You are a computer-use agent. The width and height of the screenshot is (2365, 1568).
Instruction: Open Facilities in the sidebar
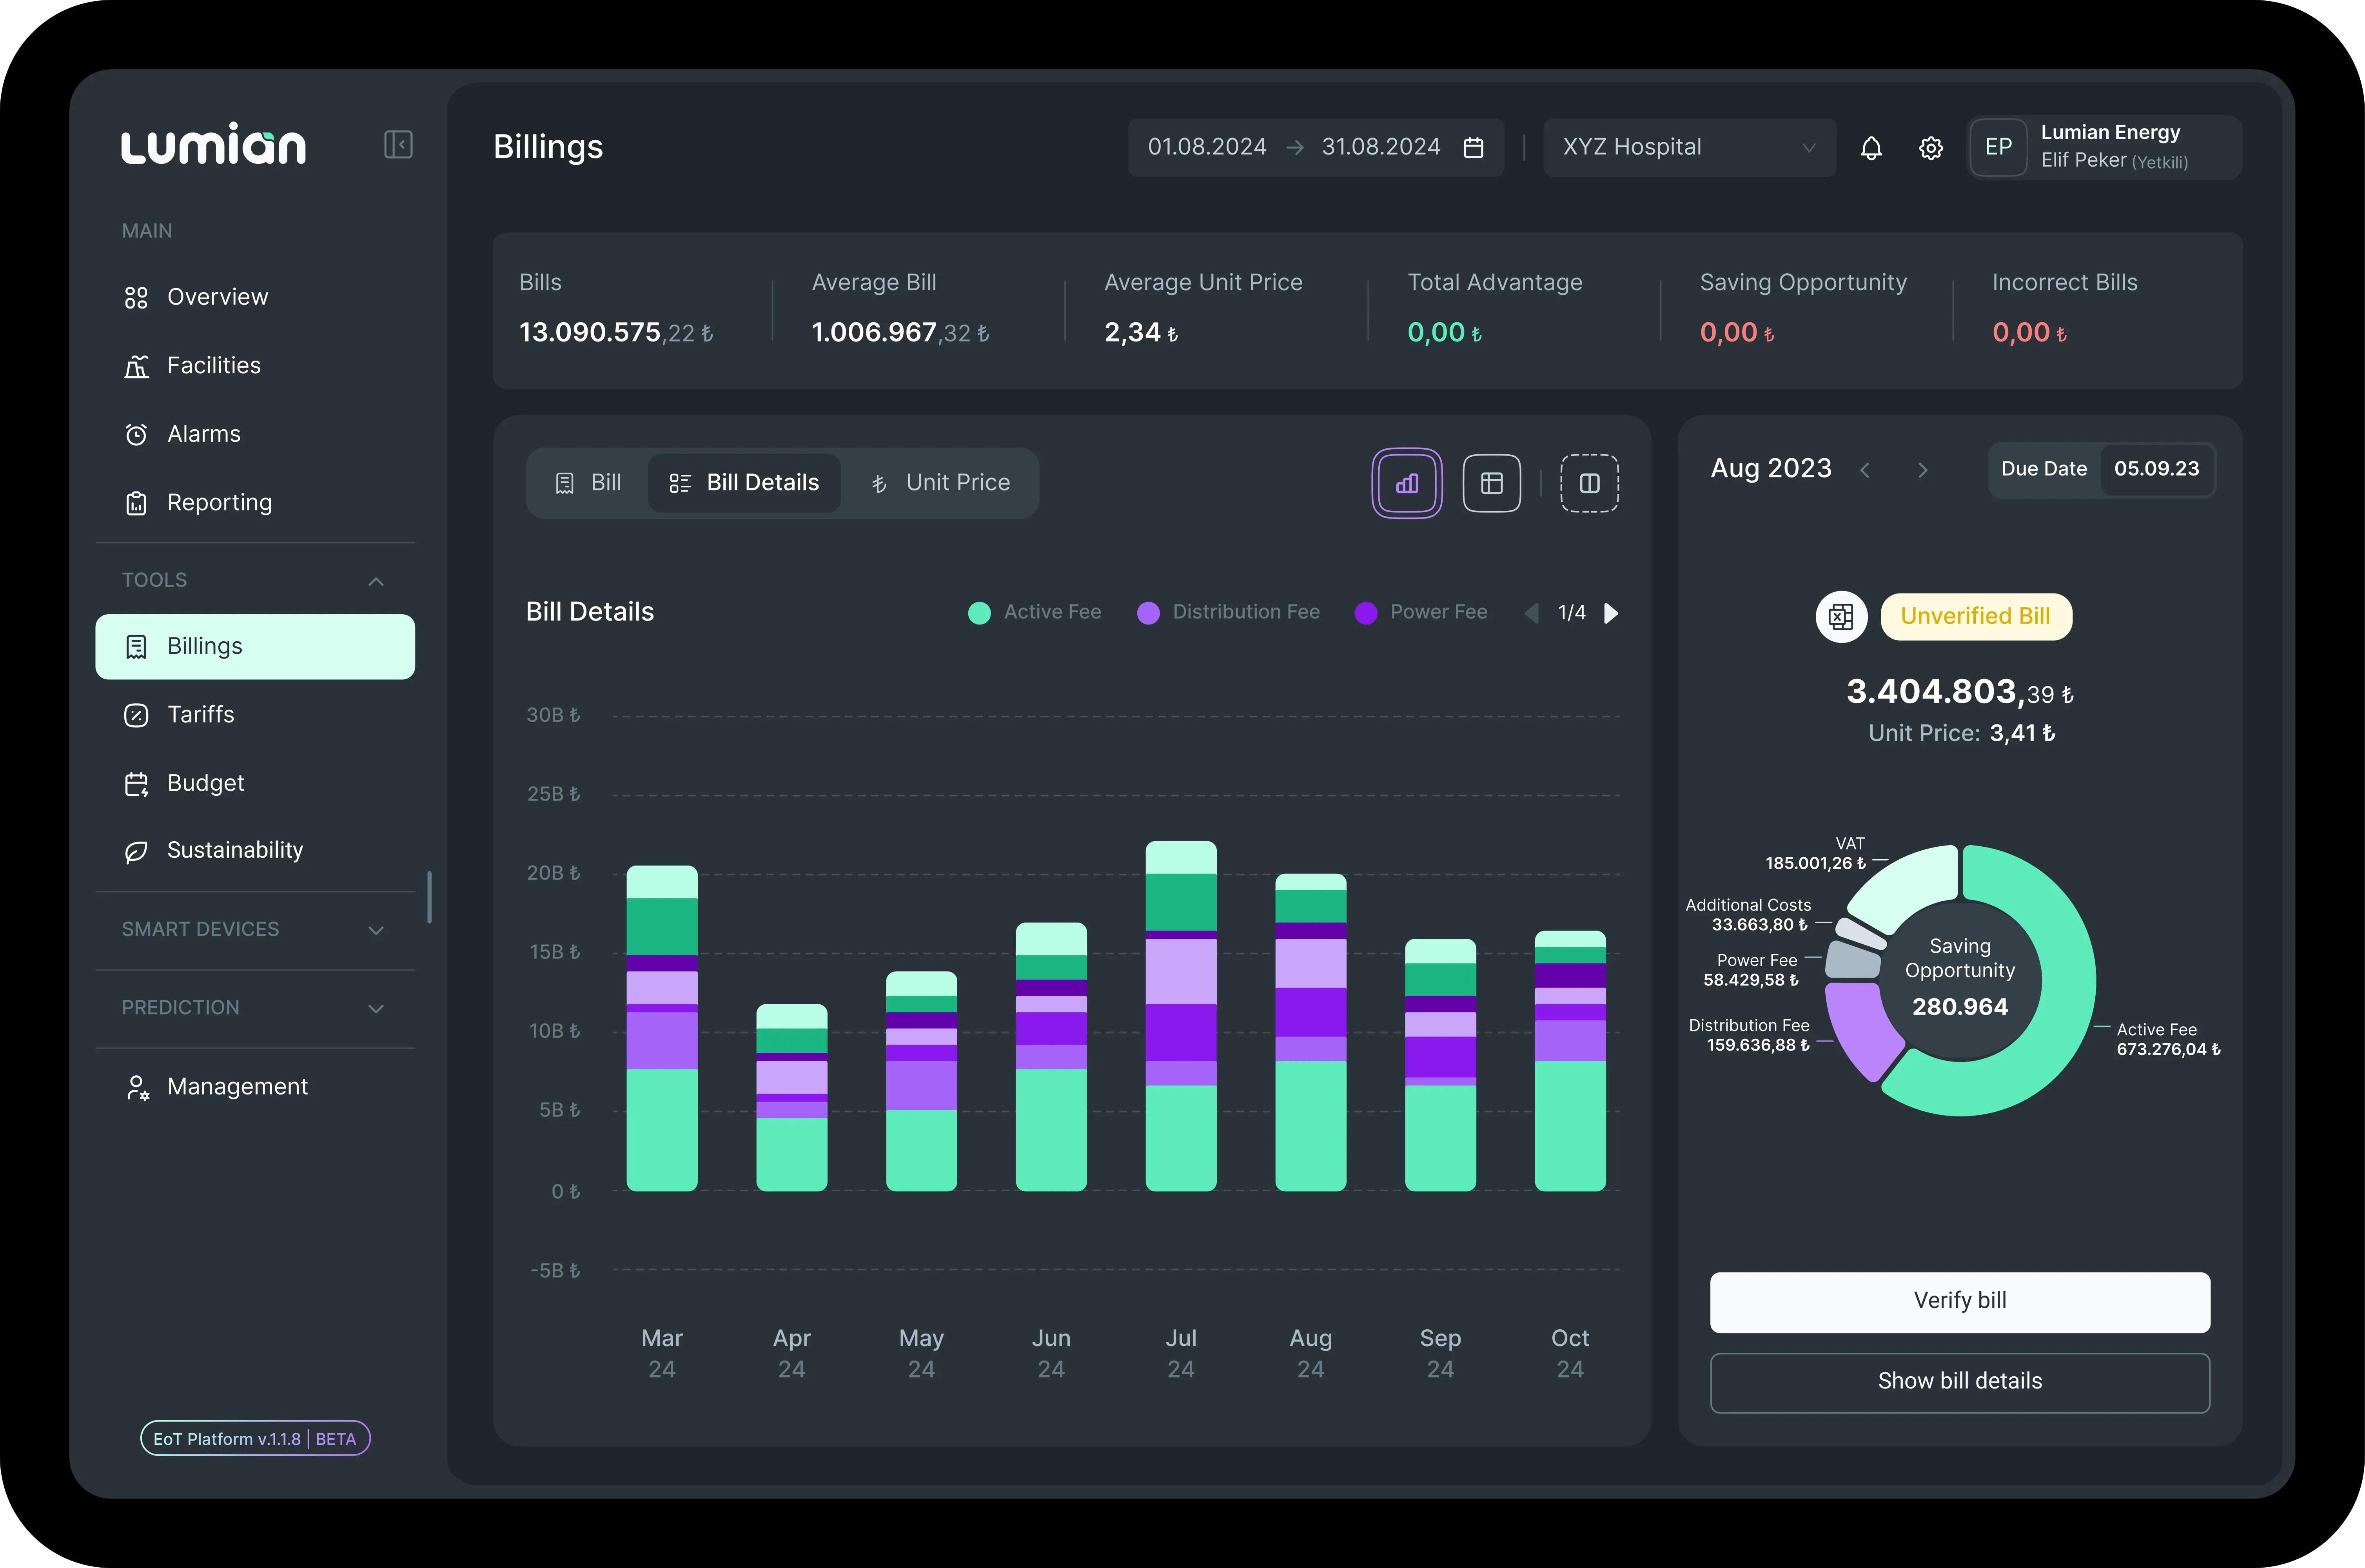[255, 366]
